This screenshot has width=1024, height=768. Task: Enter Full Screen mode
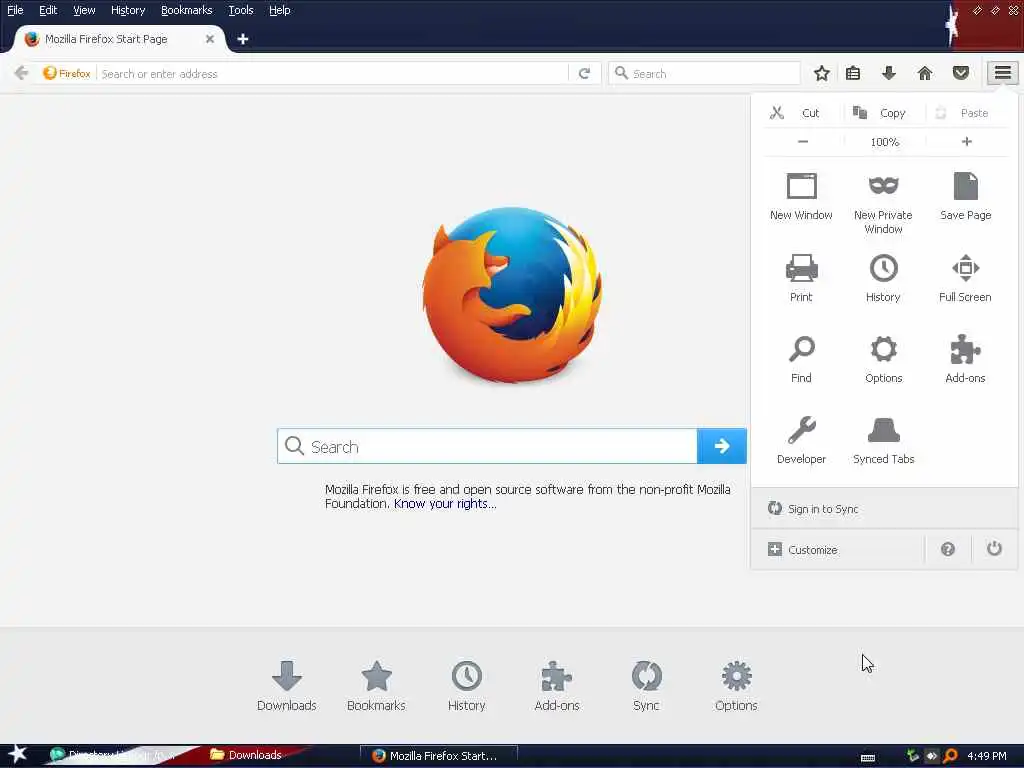point(965,278)
